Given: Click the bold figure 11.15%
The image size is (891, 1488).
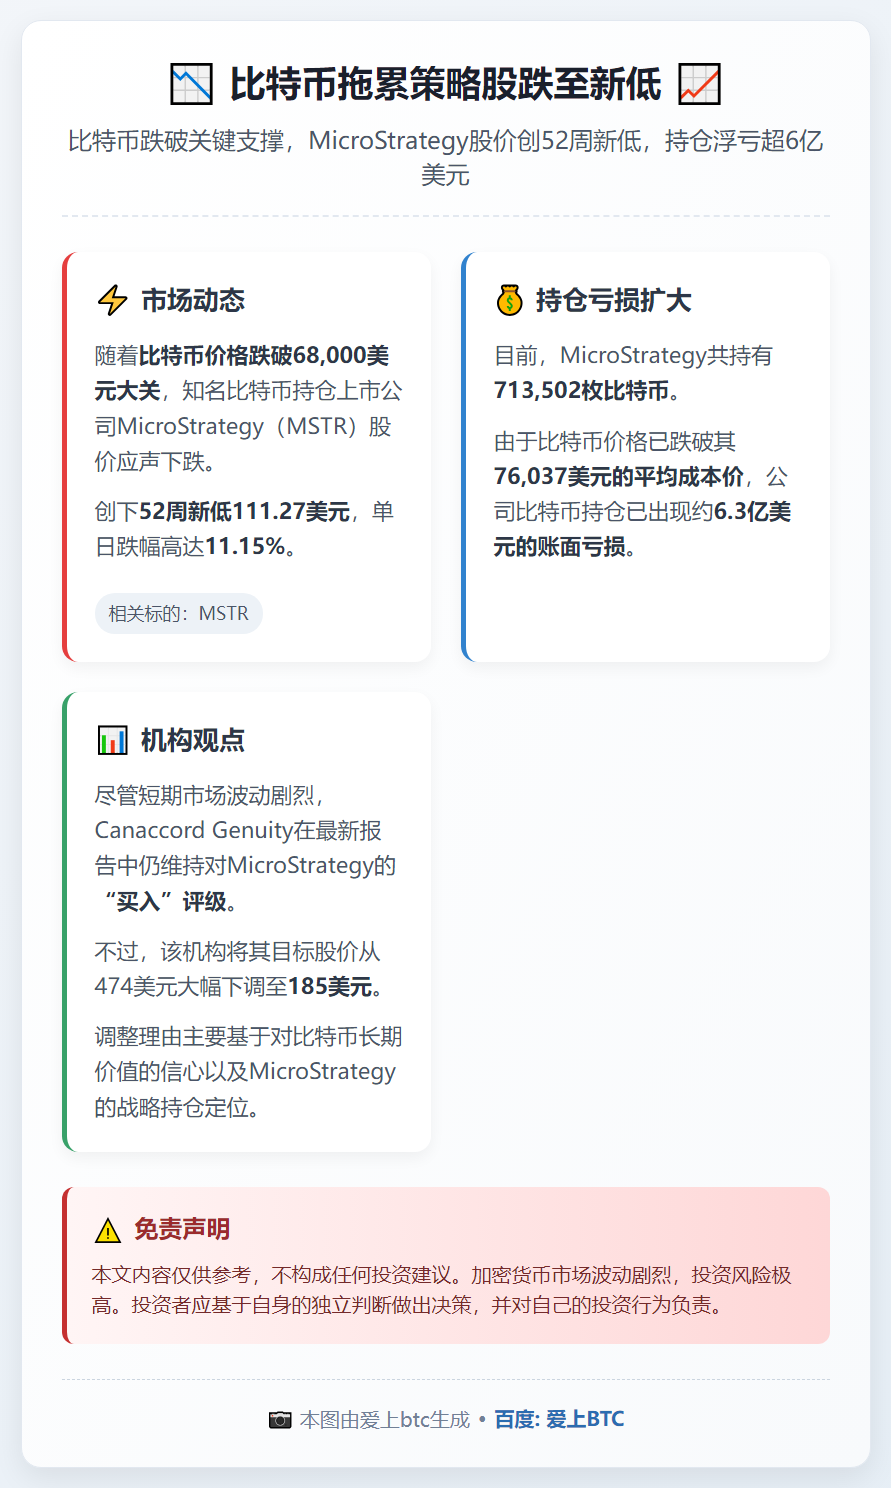Looking at the screenshot, I should click(245, 547).
